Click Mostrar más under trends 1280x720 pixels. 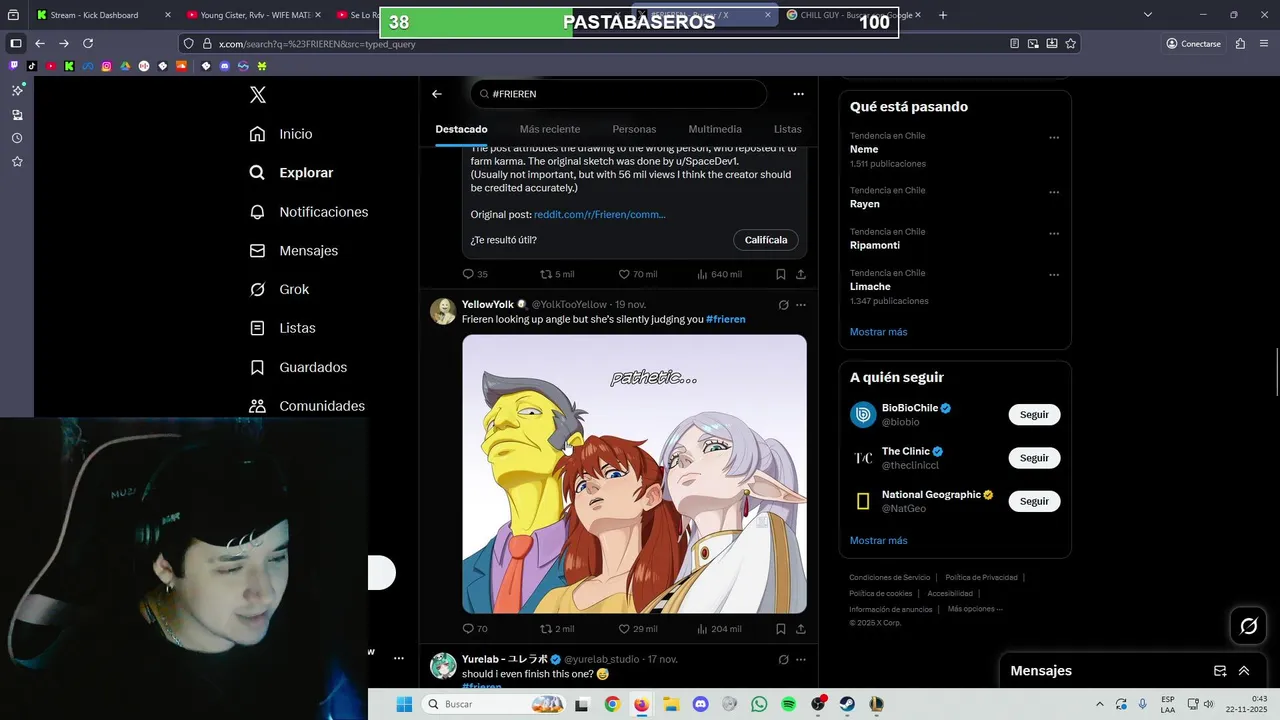click(879, 332)
